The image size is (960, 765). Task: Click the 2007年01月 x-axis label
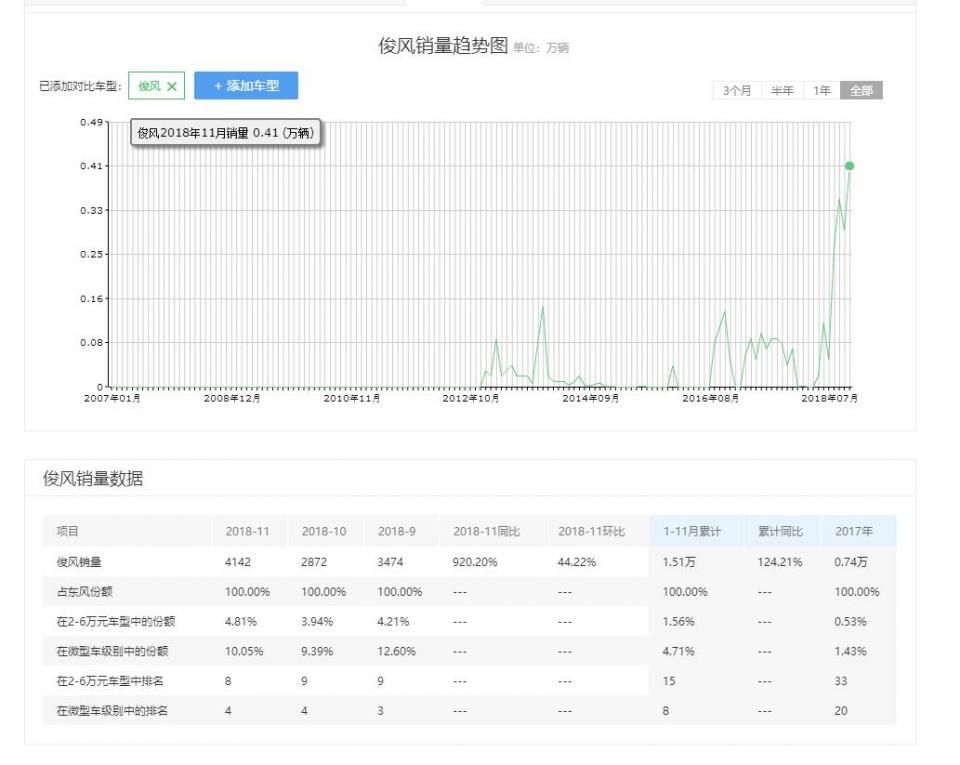coord(112,398)
